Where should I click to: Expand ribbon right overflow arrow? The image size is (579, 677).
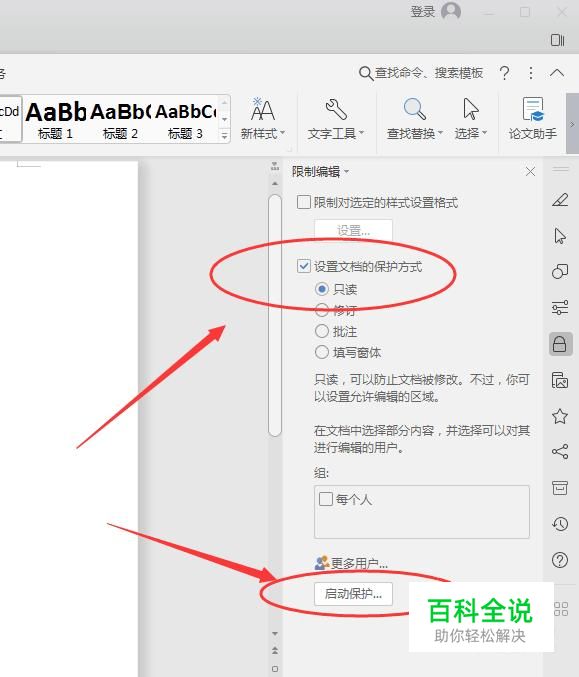point(573,124)
